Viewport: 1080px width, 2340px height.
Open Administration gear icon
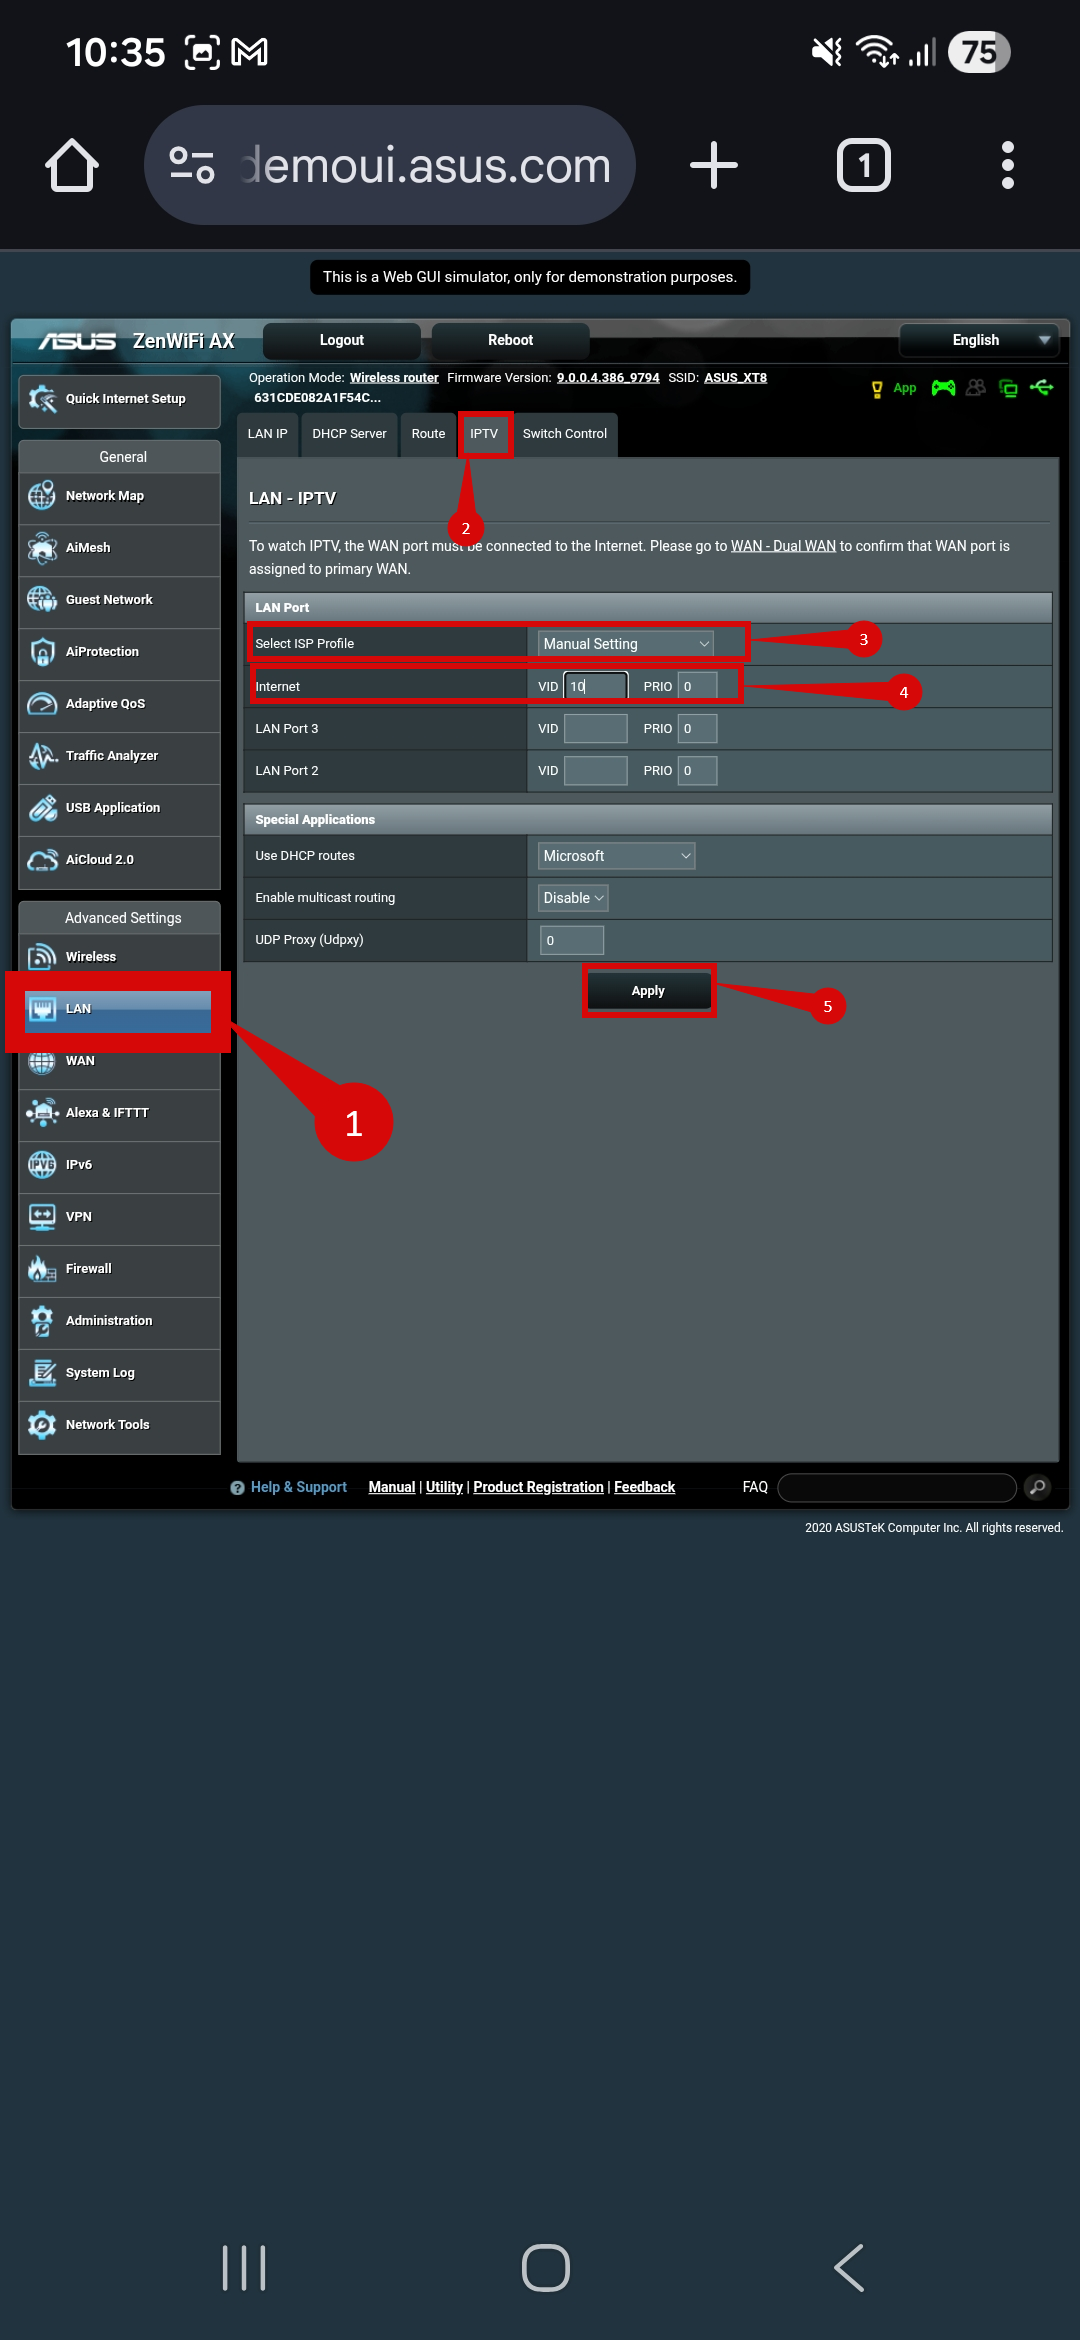(42, 1321)
